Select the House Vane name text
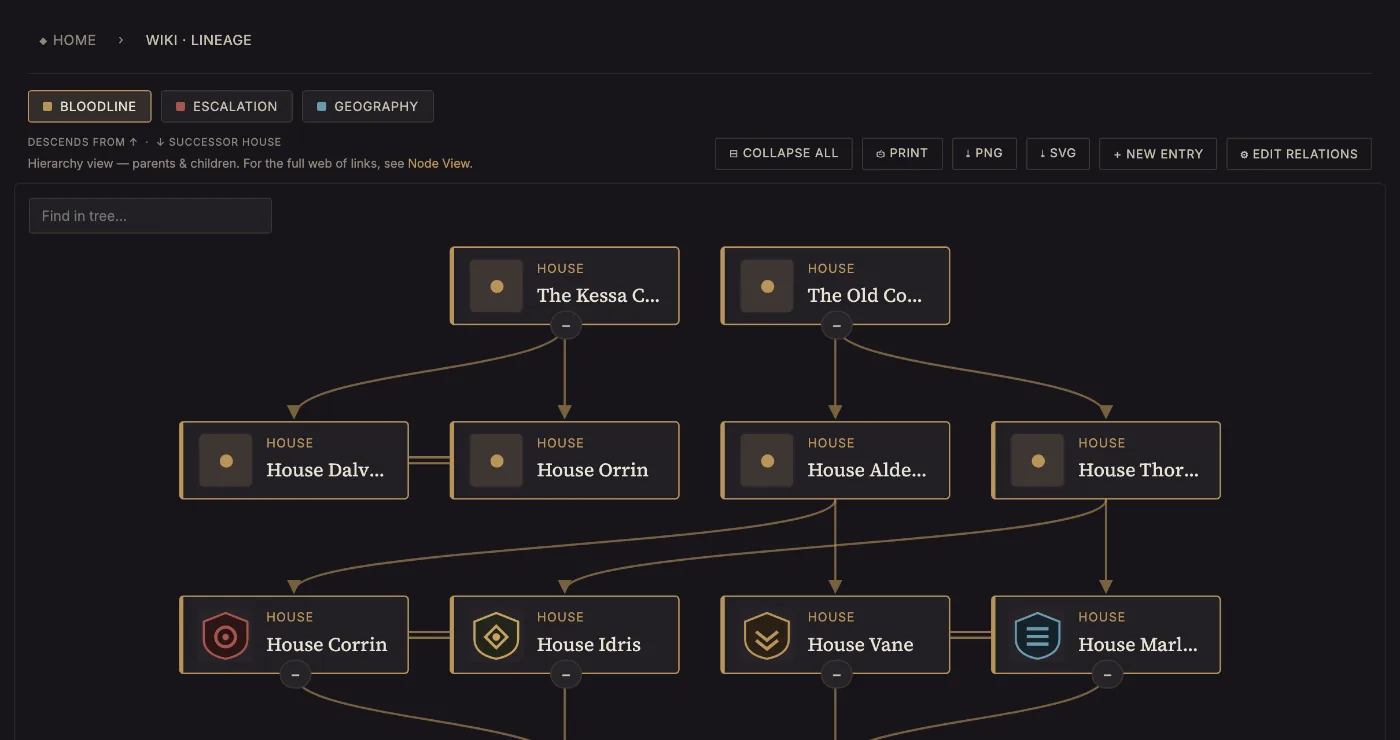 [860, 645]
